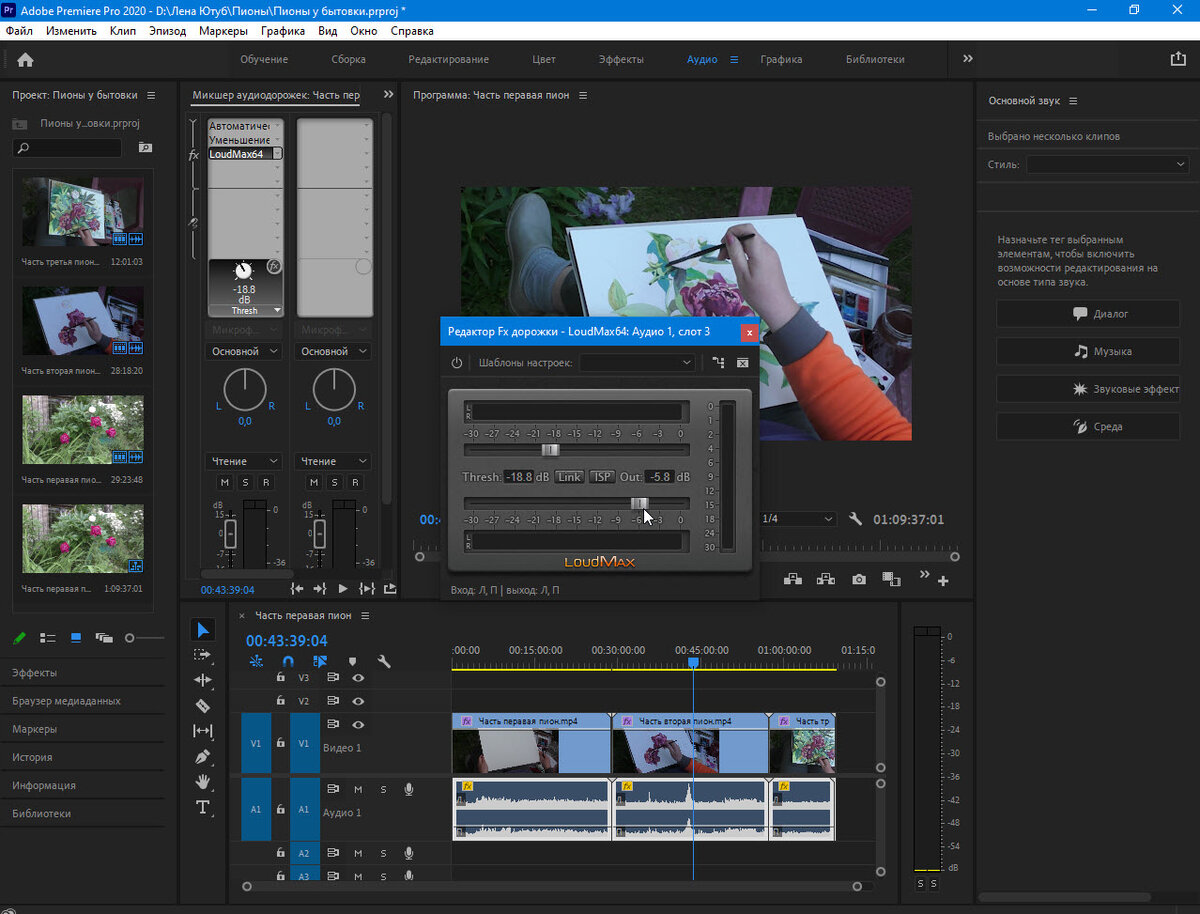Select the Pen tool

203,756
